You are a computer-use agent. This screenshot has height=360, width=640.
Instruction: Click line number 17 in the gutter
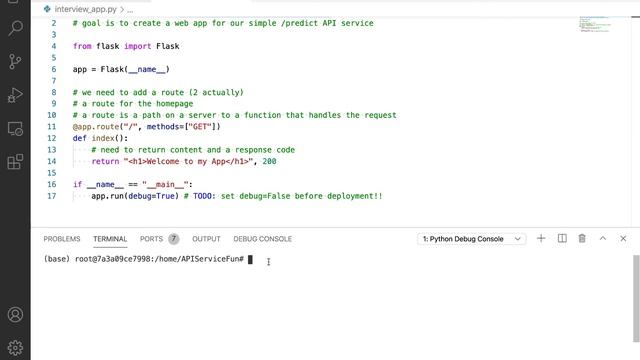click(52, 196)
